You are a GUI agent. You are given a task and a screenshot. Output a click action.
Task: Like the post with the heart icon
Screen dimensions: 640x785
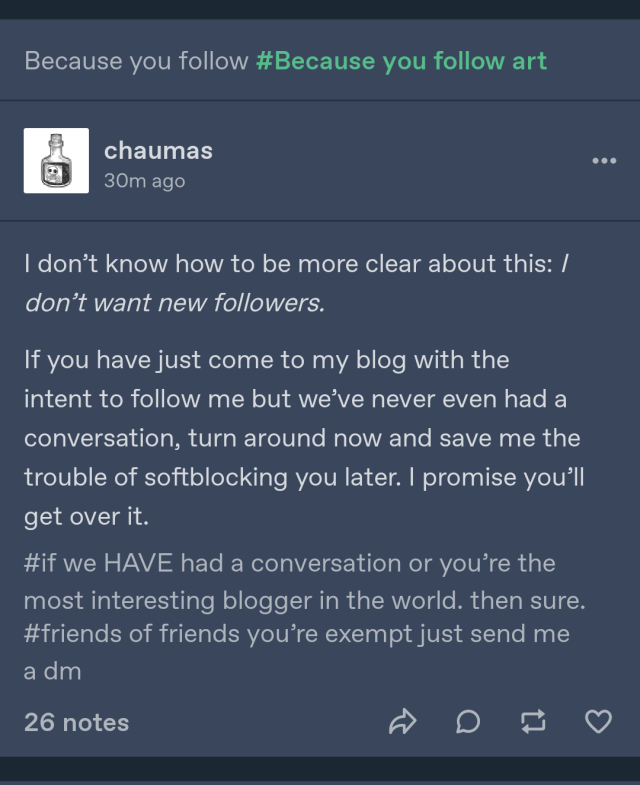598,721
